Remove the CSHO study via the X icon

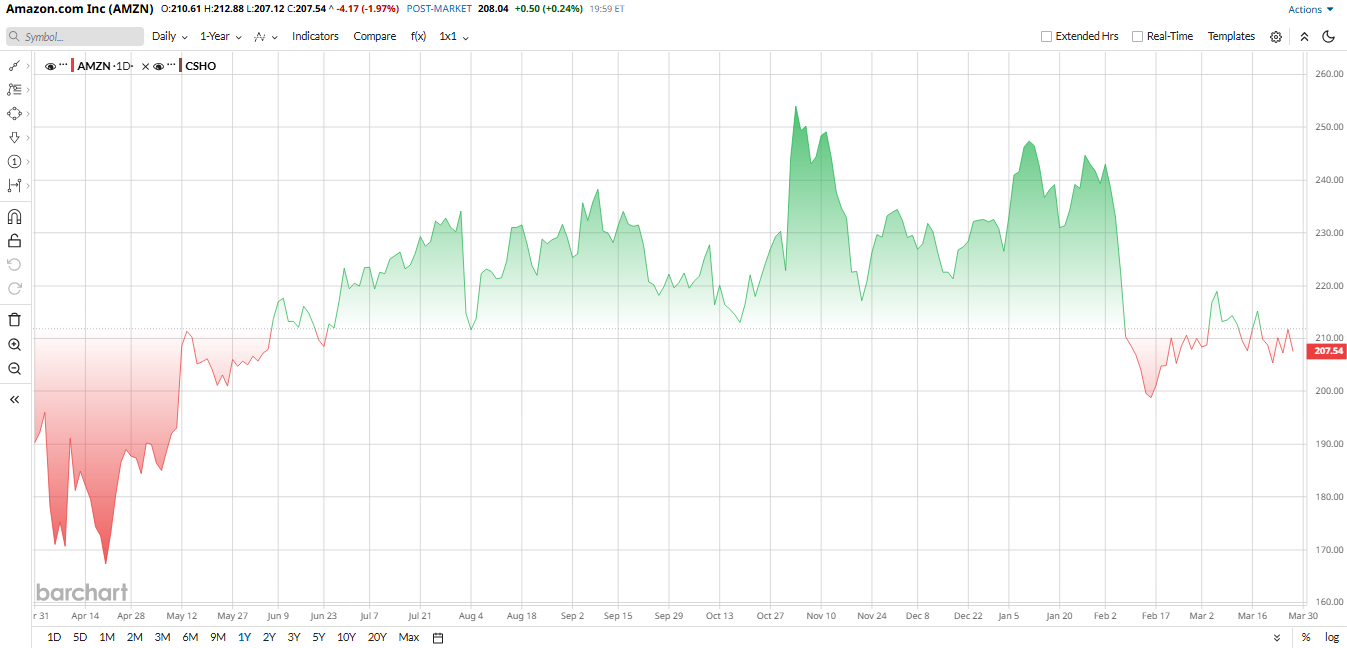145,66
